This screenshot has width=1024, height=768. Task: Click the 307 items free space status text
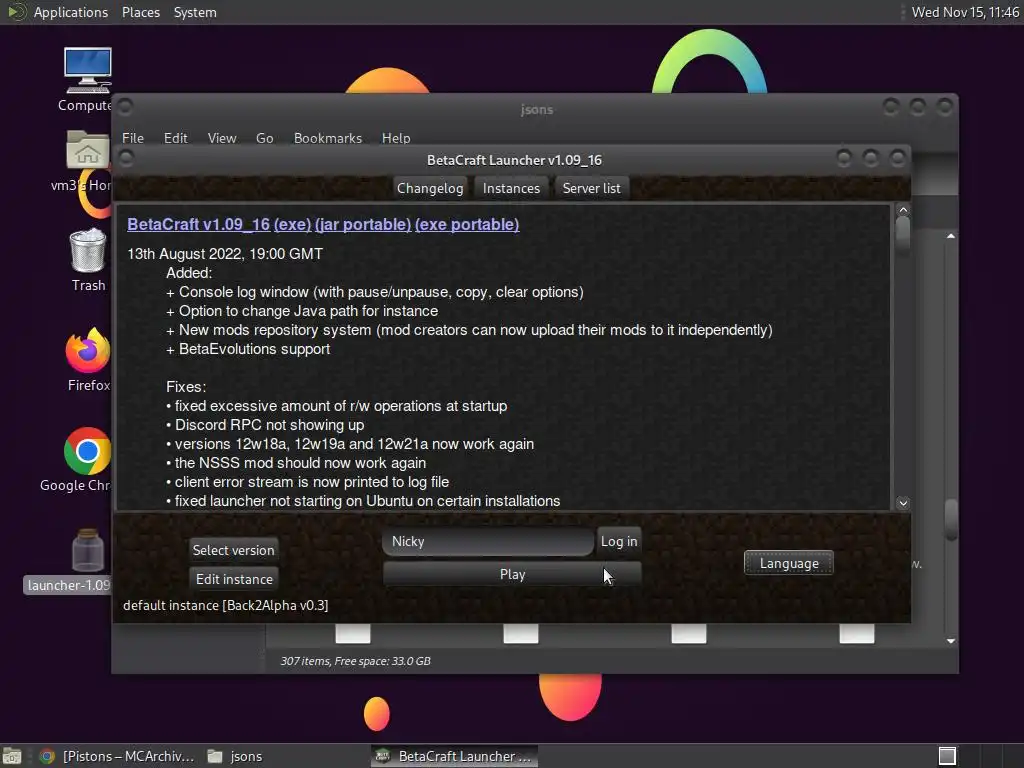(x=355, y=661)
